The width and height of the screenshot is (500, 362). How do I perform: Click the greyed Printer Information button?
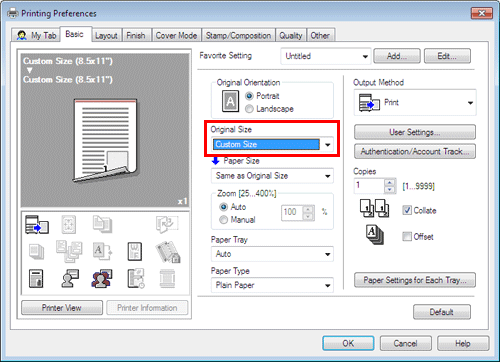tap(147, 308)
